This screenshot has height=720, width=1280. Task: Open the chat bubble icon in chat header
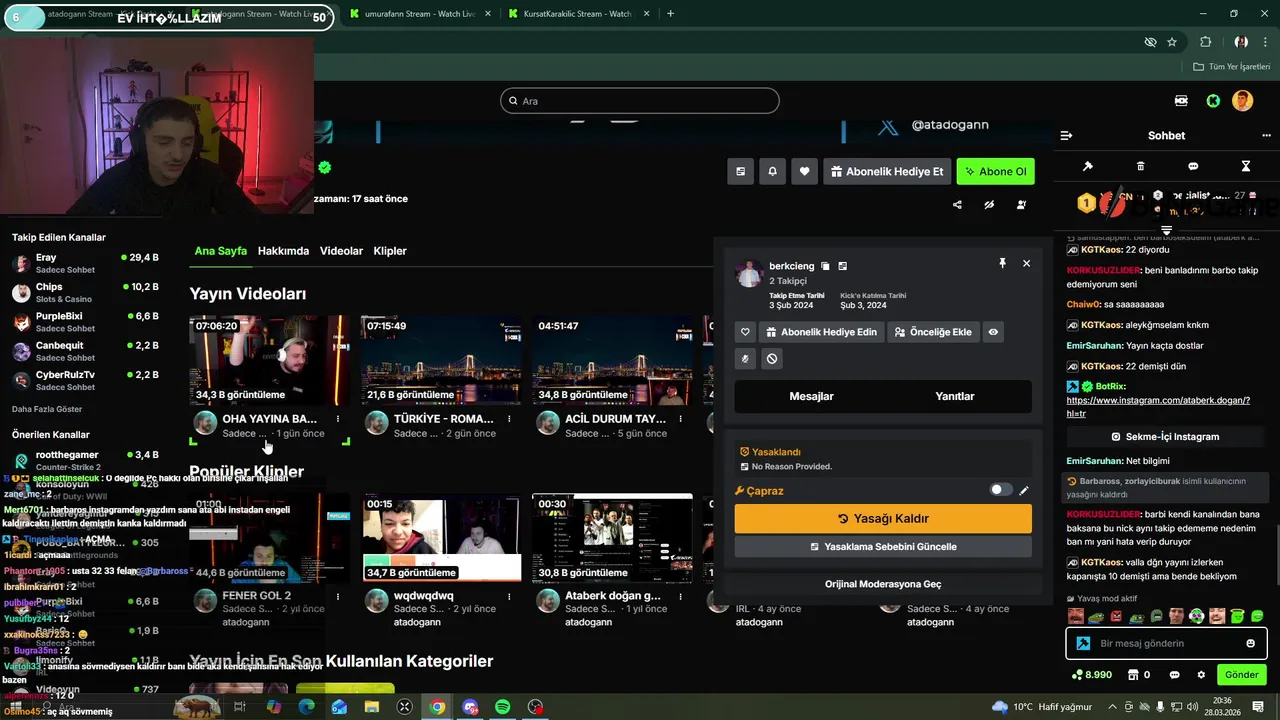click(1193, 166)
